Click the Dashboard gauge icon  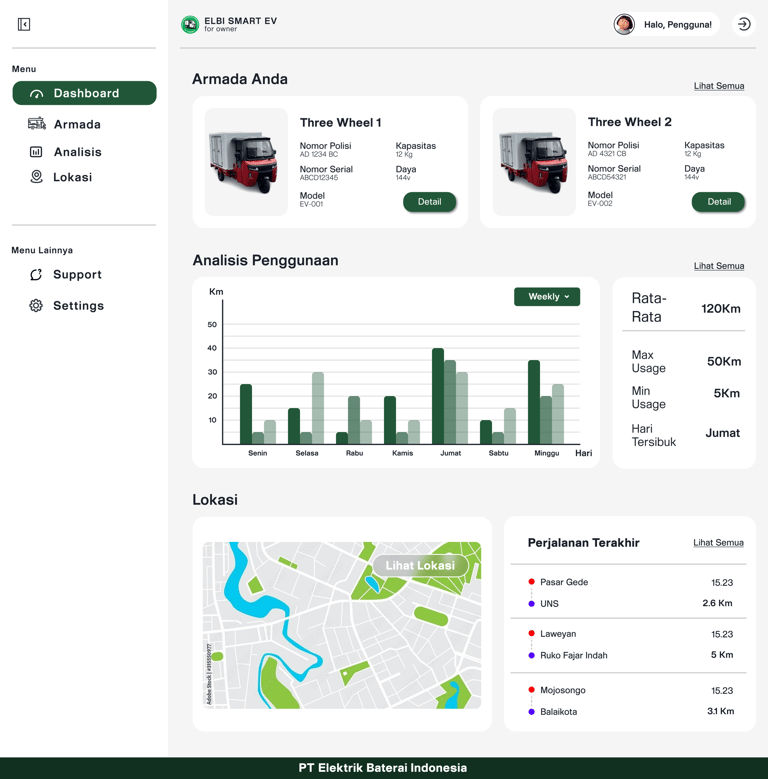pyautogui.click(x=36, y=94)
